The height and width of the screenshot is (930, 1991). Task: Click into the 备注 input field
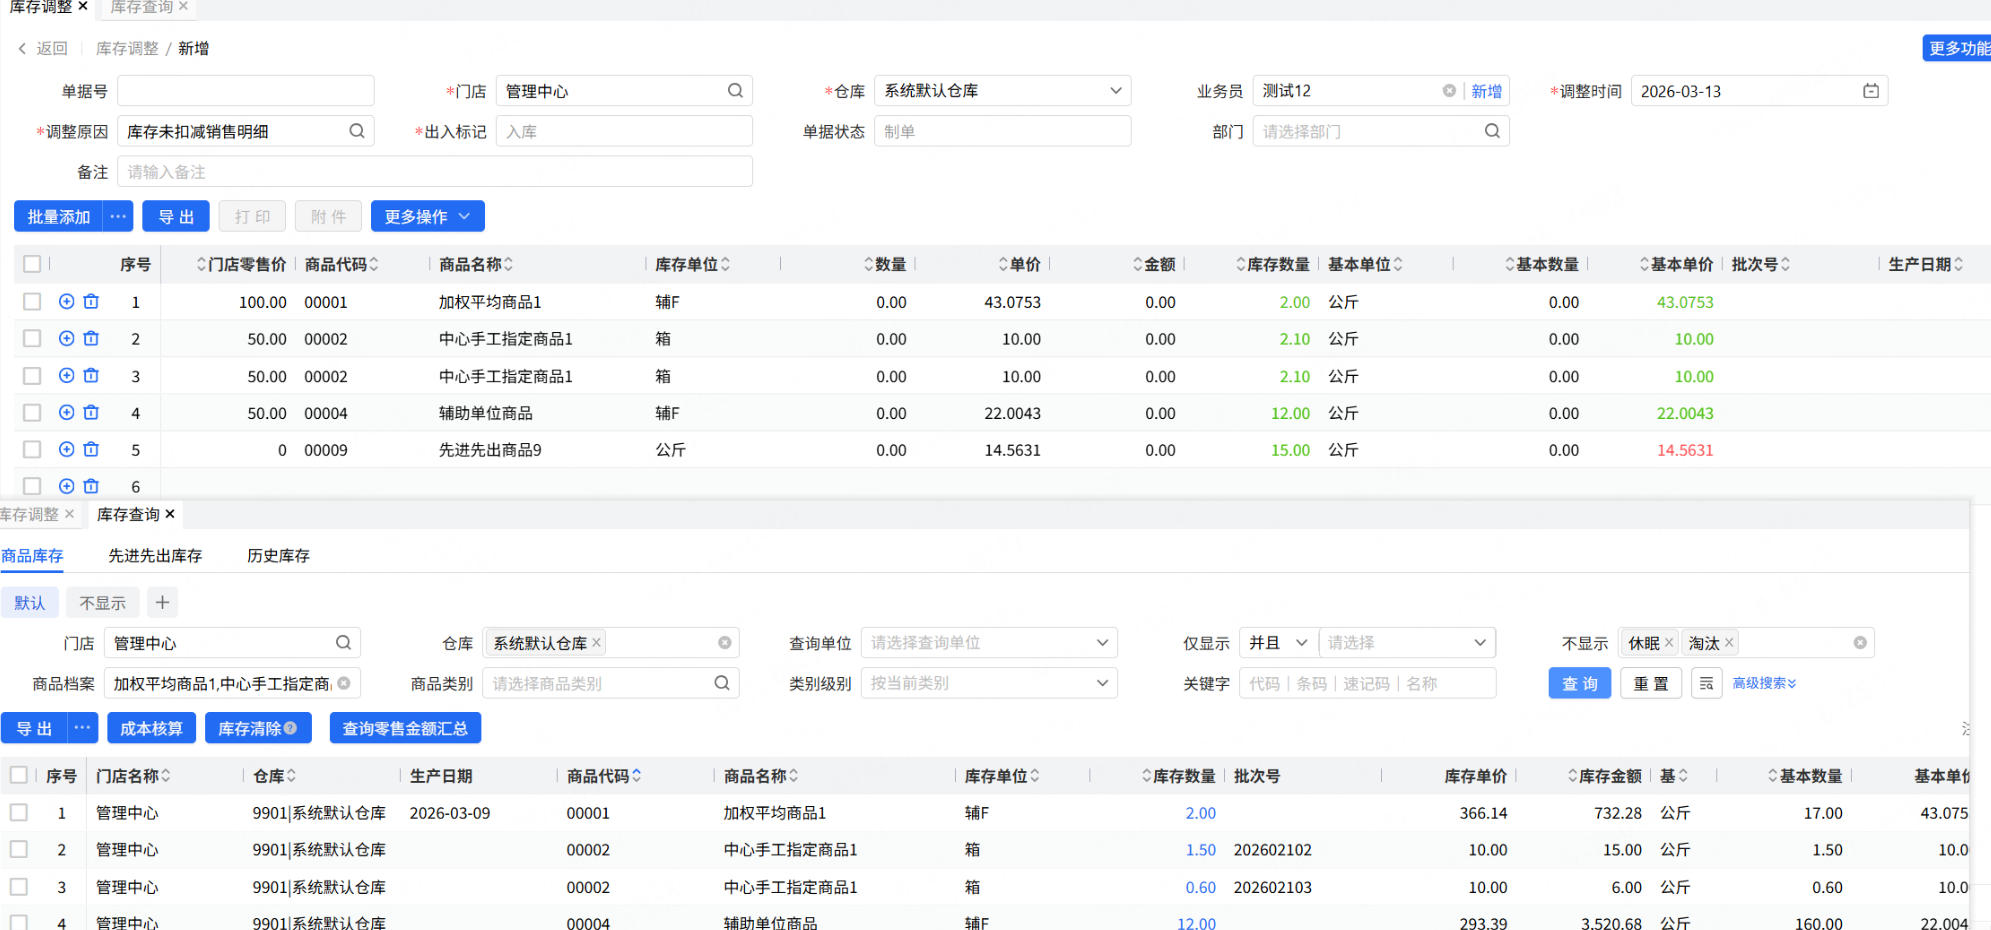tap(435, 172)
